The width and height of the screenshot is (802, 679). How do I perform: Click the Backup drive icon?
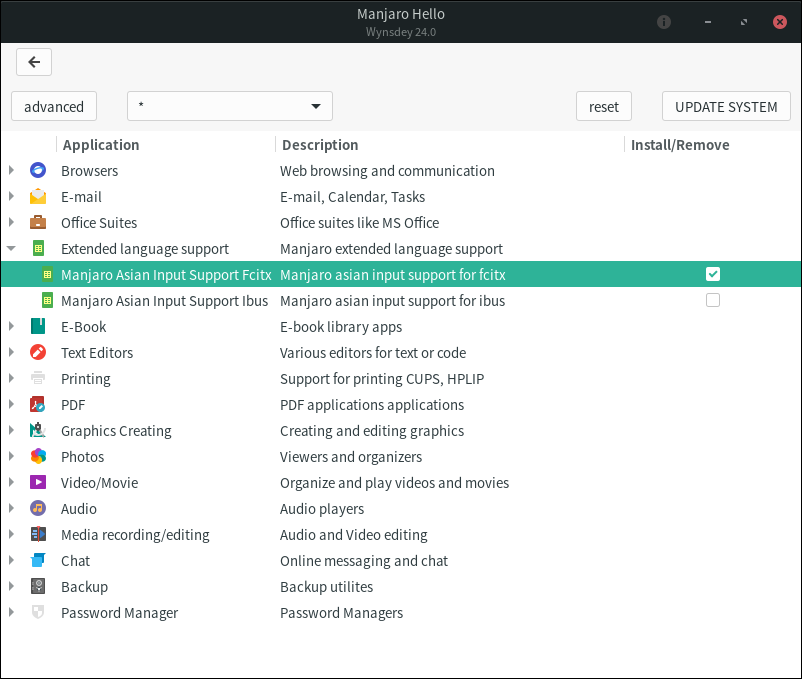click(x=38, y=586)
